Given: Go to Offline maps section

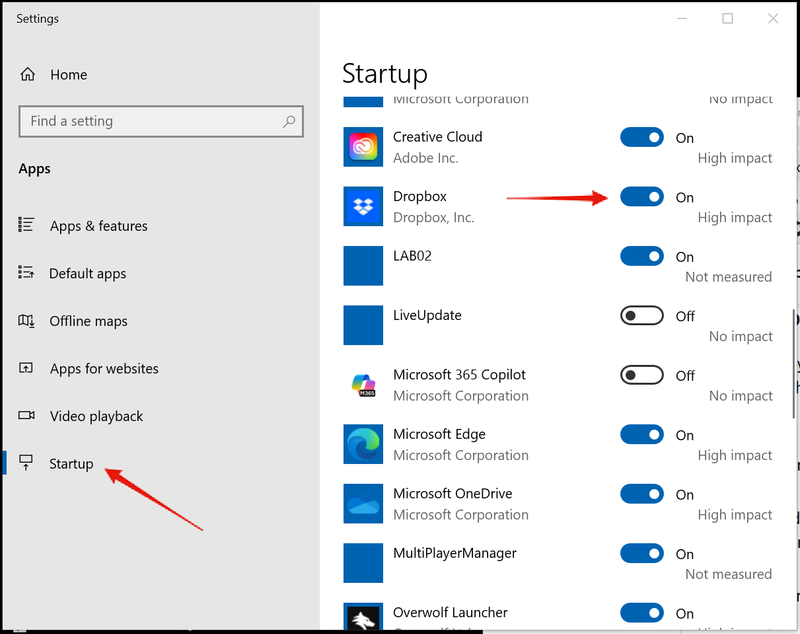Looking at the screenshot, I should pyautogui.click(x=88, y=321).
